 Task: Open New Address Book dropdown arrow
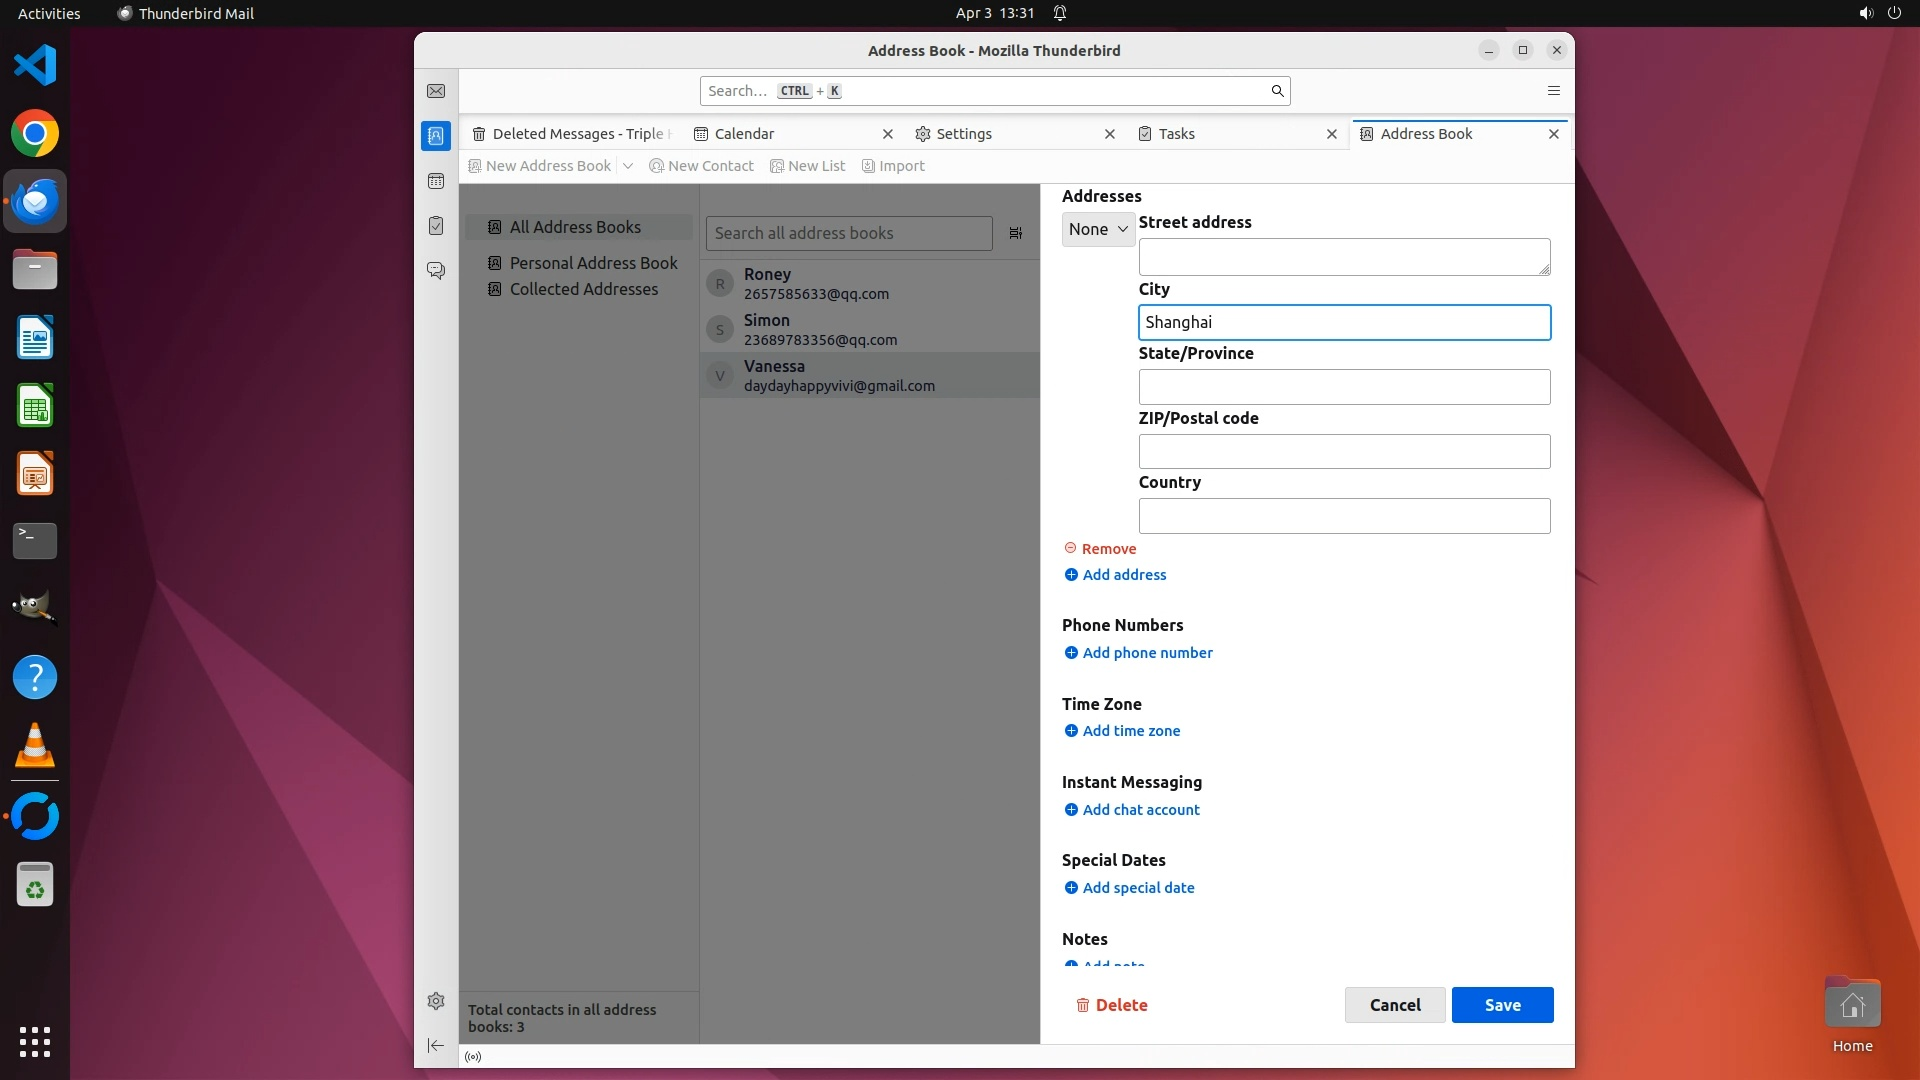[628, 166]
